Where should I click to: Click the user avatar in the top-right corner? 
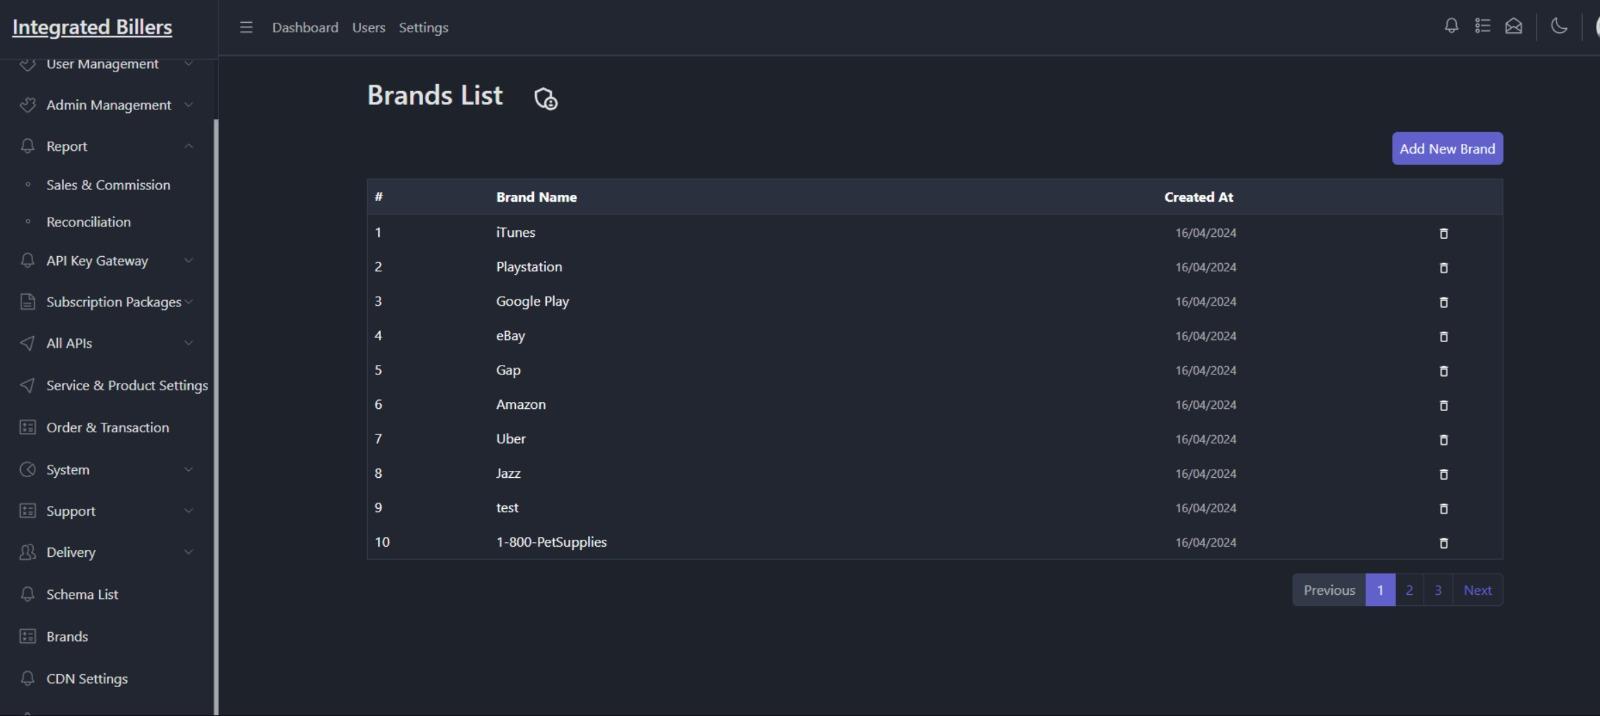(1596, 27)
